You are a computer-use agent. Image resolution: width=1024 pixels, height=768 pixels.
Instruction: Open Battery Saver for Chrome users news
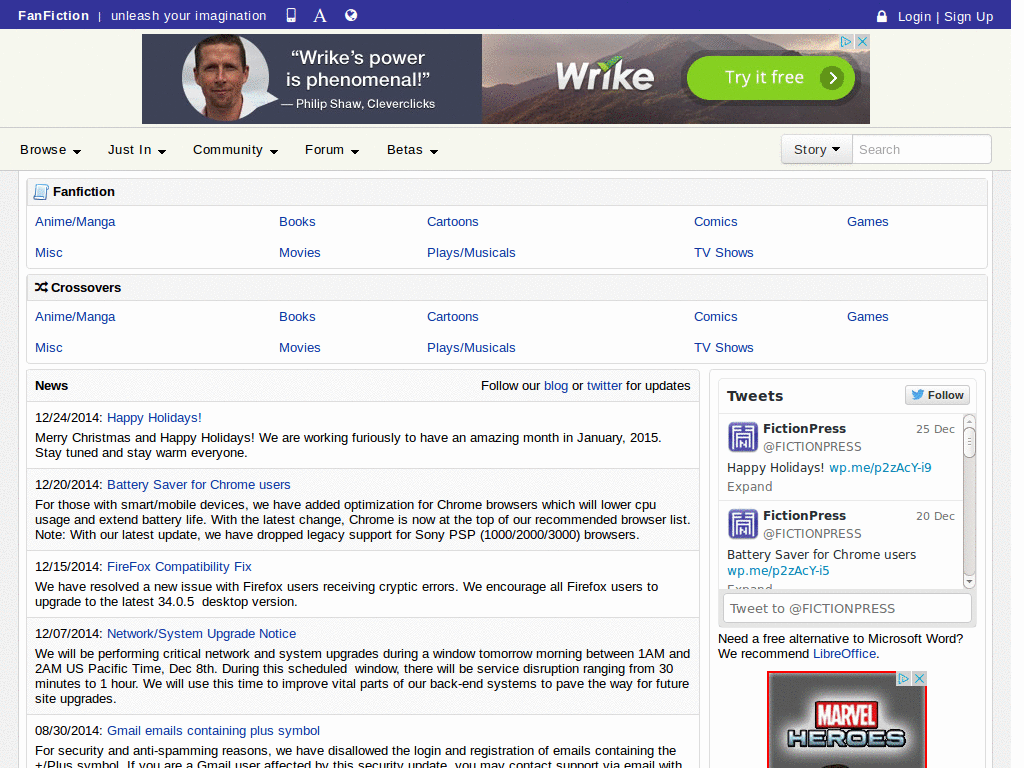(199, 485)
